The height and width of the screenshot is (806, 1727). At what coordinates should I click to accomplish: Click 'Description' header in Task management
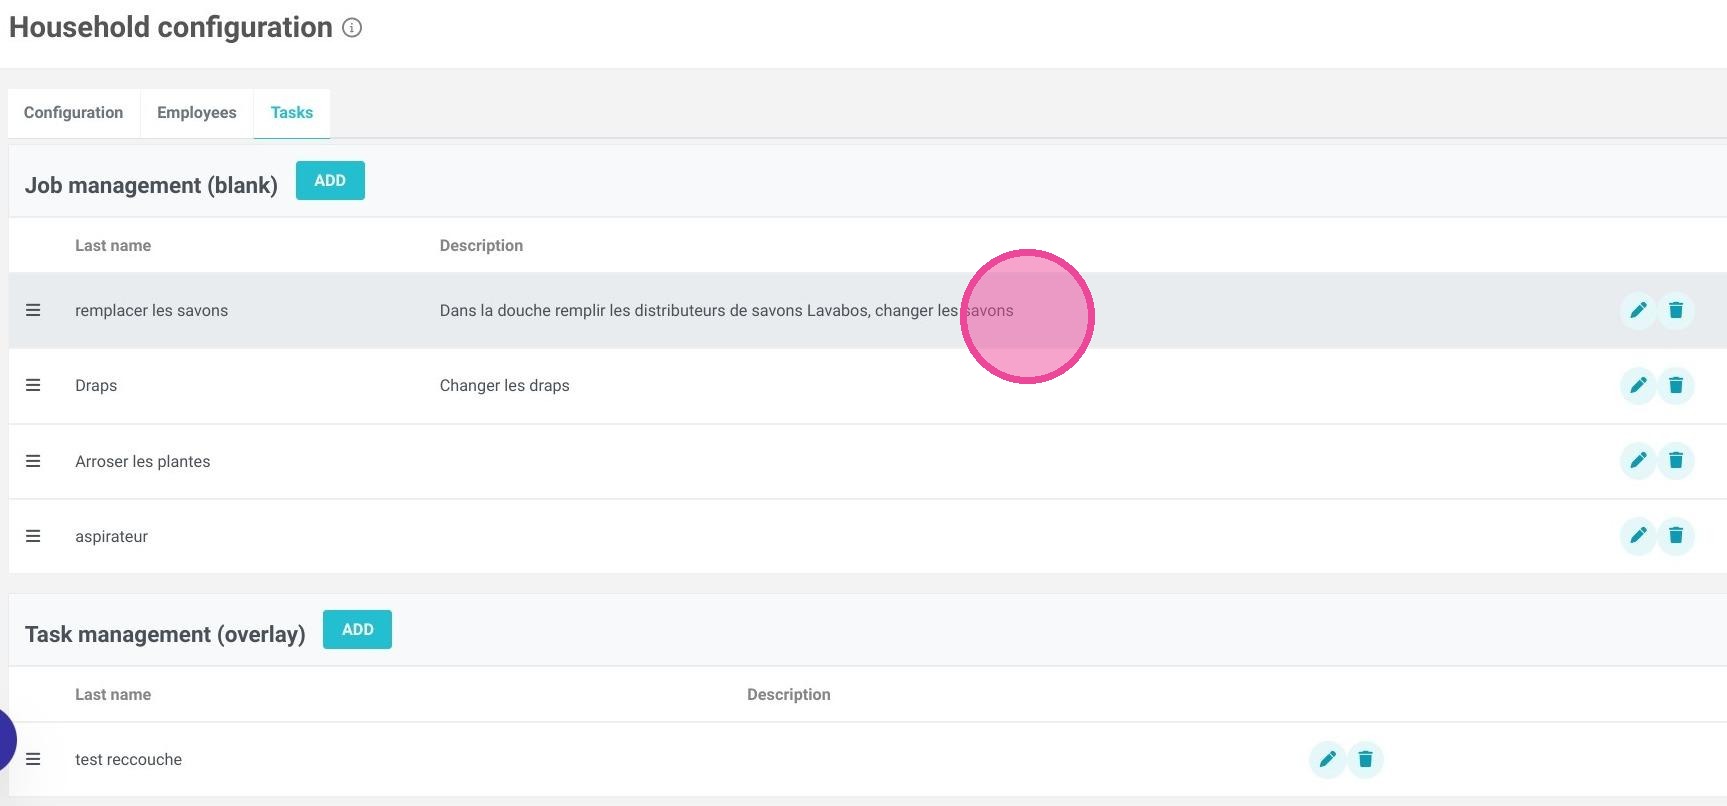[x=788, y=694]
